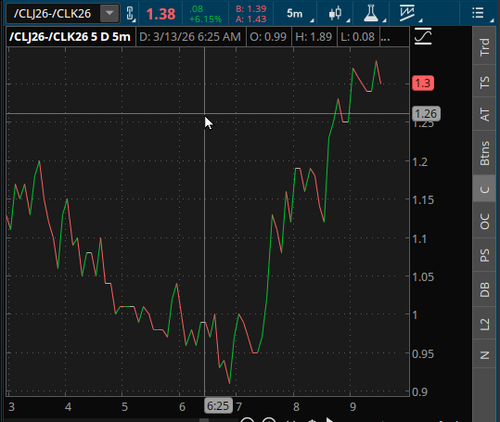
Task: Click the /CLJ26-/CLK26 5 D 5m chart title
Action: 70,37
